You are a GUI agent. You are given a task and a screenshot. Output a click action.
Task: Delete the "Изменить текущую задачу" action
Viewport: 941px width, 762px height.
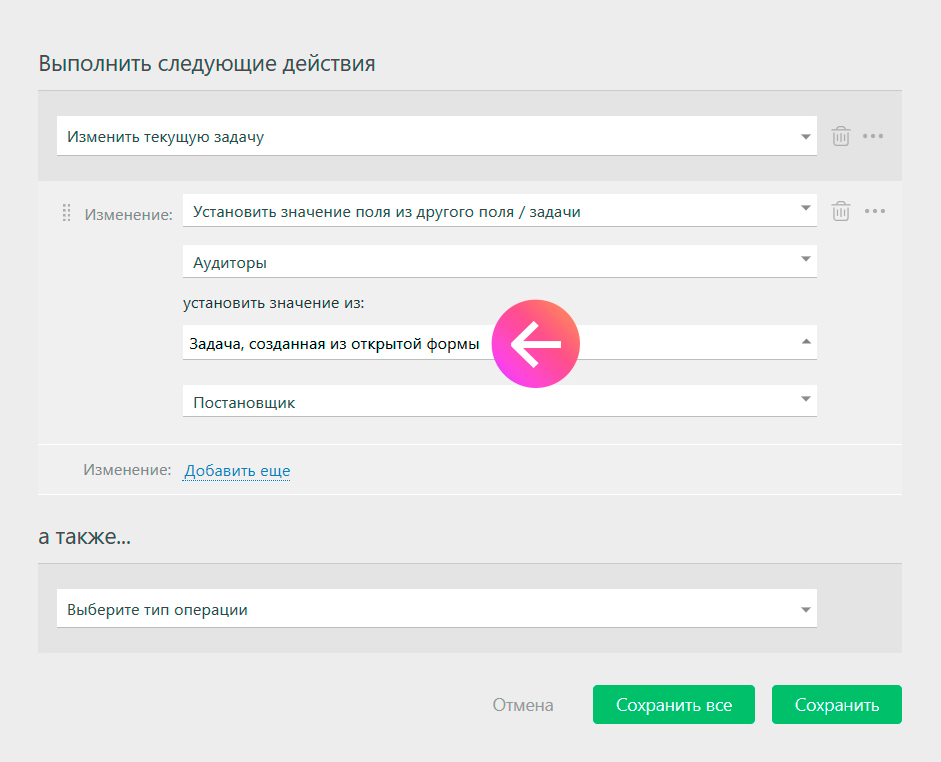[841, 136]
